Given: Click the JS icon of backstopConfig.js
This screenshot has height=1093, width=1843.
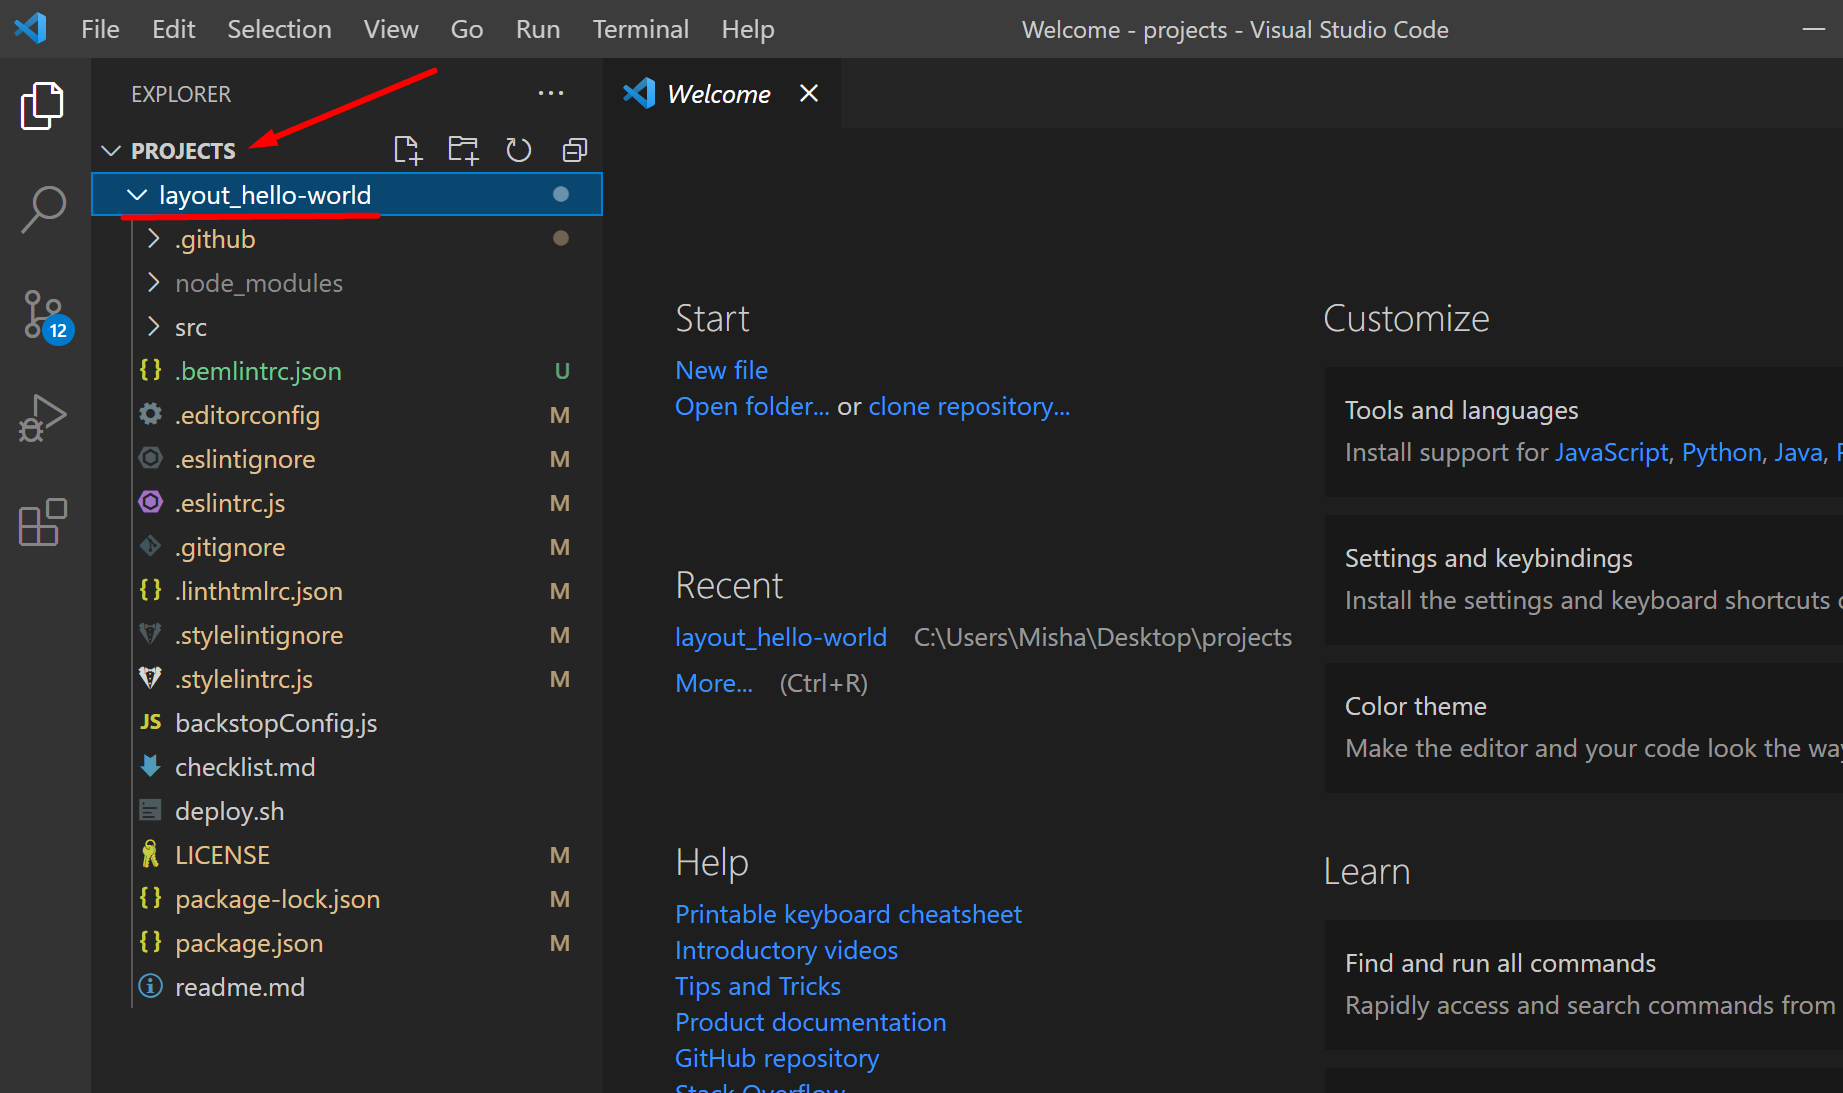Looking at the screenshot, I should (x=150, y=722).
